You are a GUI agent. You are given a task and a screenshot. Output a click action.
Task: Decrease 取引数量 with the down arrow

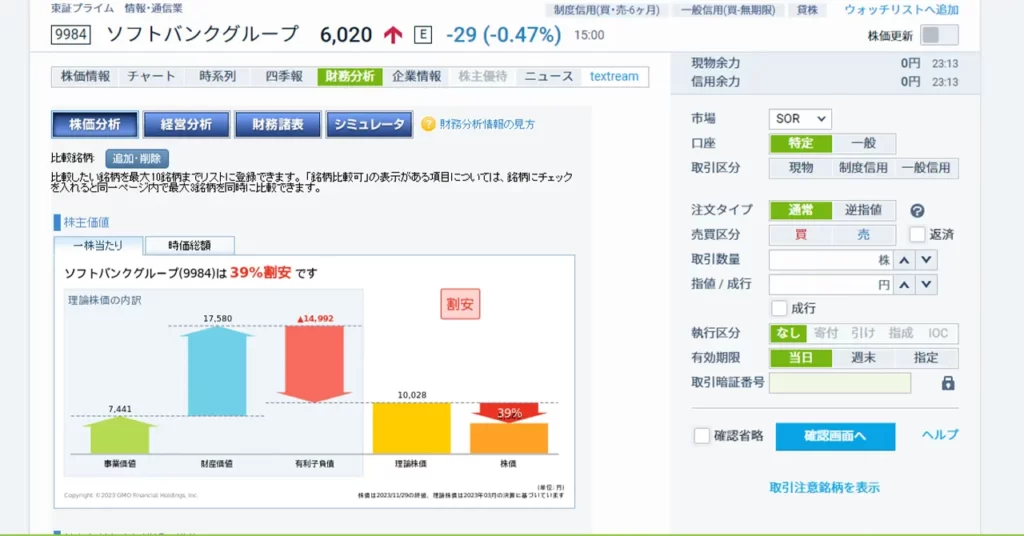tap(926, 260)
